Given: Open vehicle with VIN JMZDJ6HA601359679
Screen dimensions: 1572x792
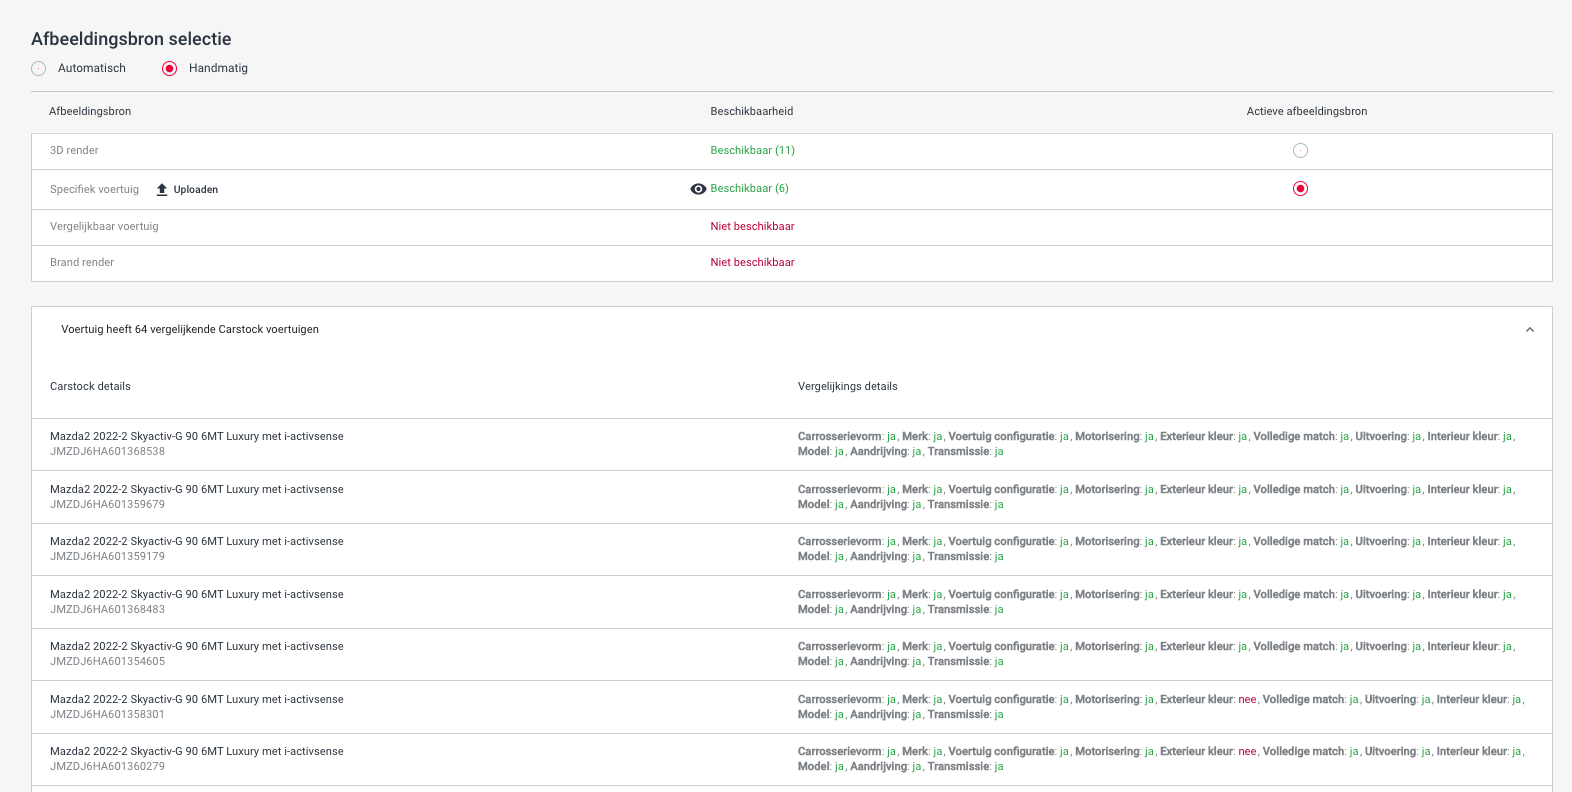Looking at the screenshot, I should [x=107, y=505].
